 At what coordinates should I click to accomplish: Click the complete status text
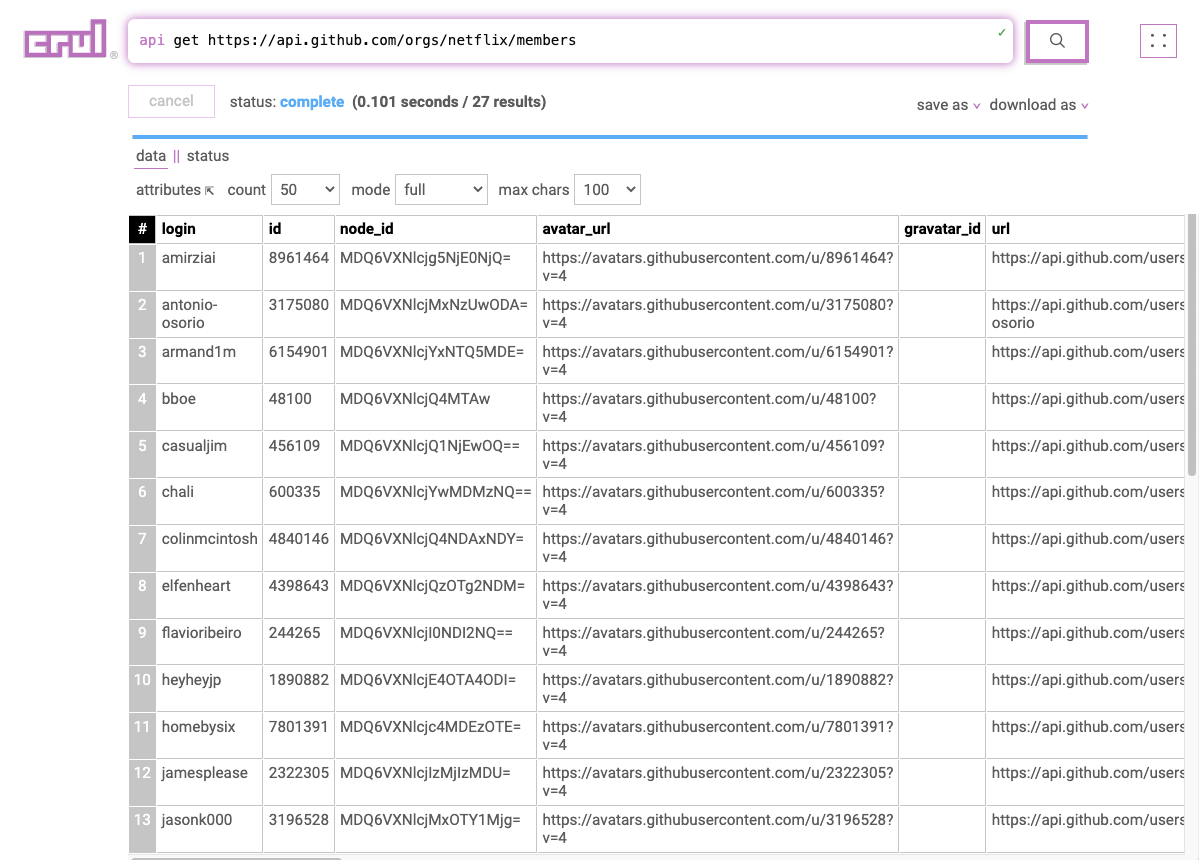(x=312, y=102)
